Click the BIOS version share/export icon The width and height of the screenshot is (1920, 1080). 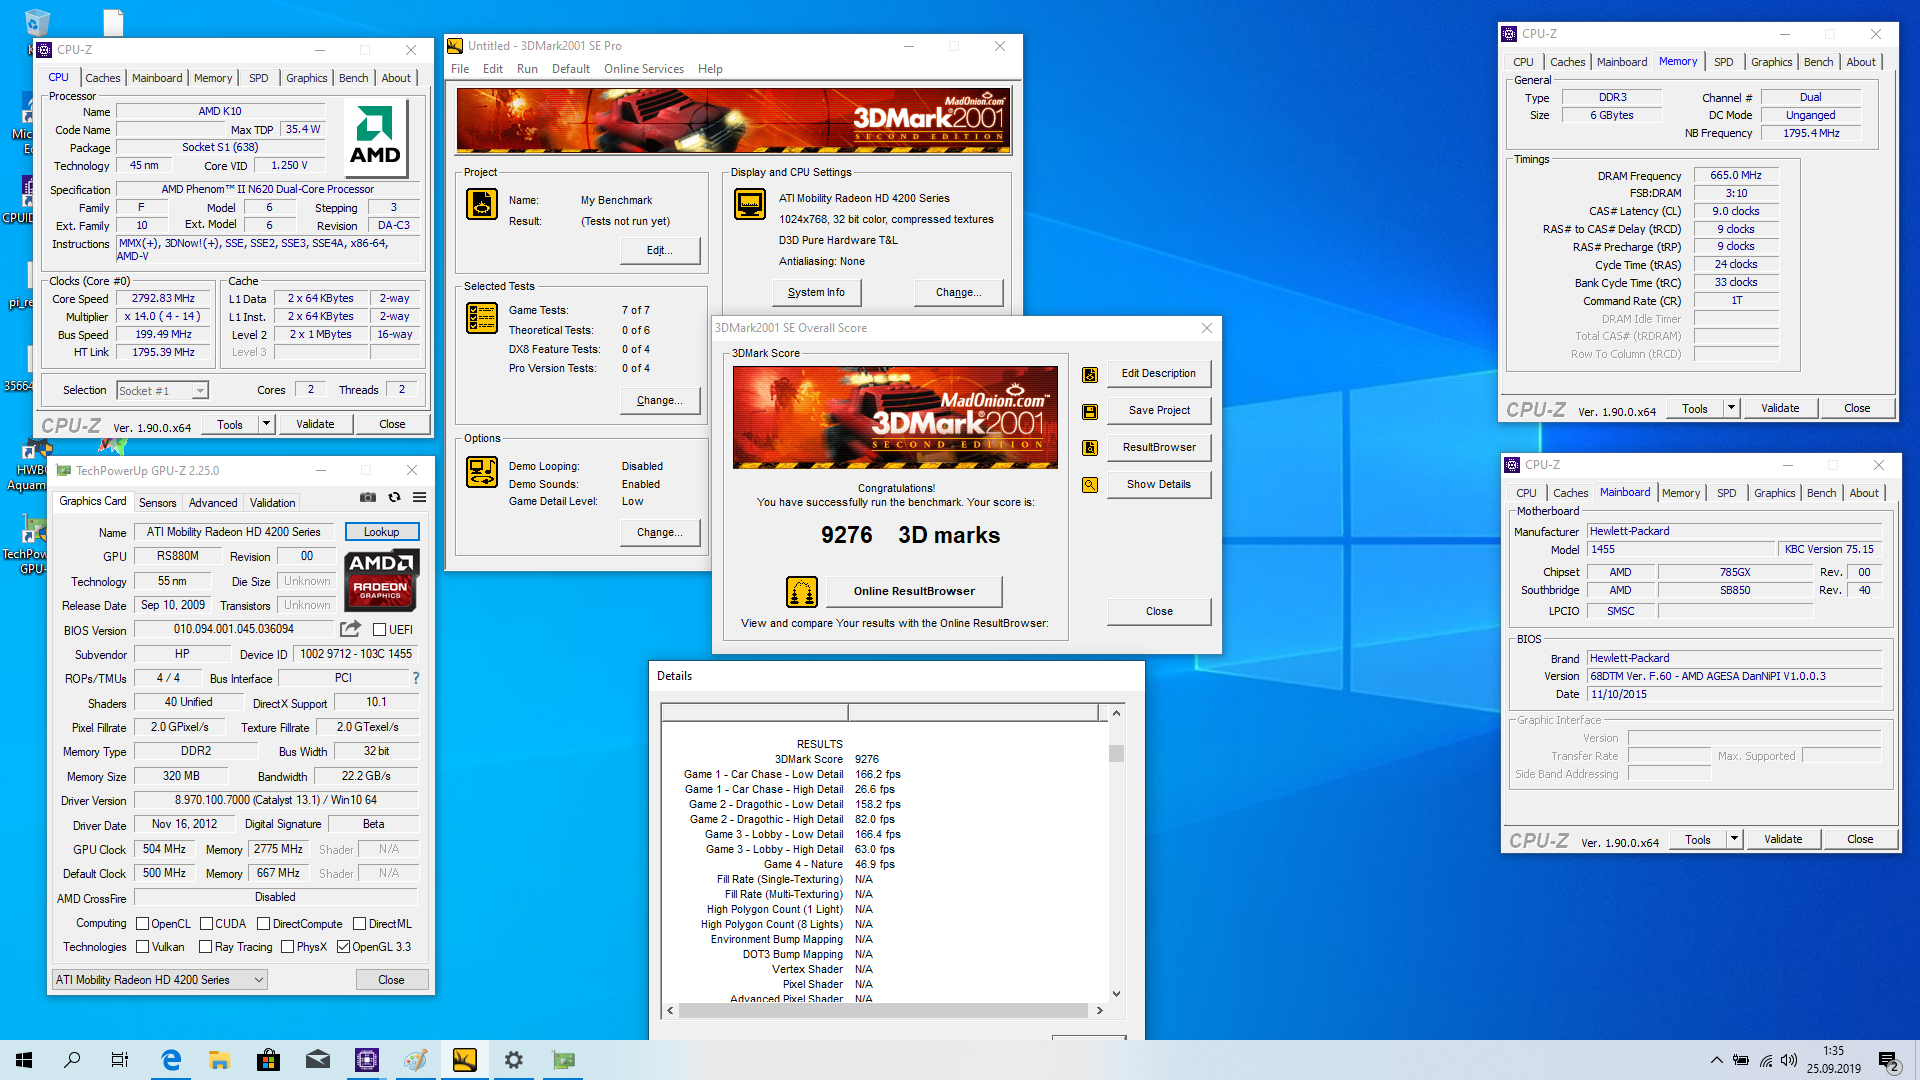pos(350,629)
